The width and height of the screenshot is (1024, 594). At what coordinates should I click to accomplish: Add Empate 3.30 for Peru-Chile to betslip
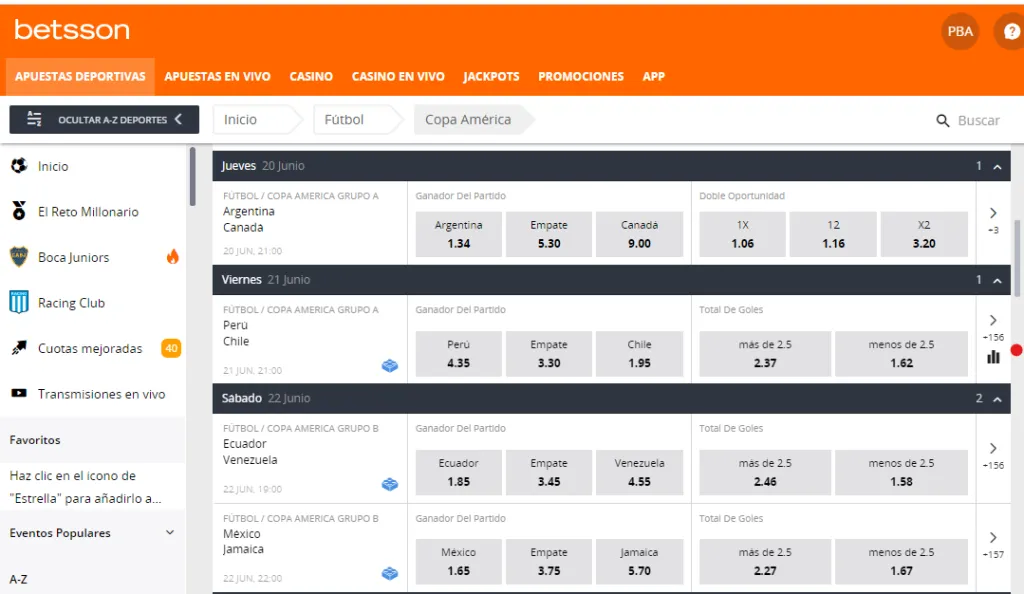point(548,354)
